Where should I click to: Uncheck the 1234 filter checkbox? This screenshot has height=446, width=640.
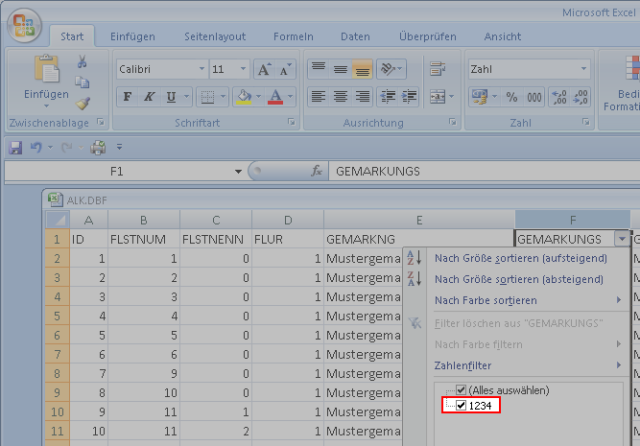461,405
